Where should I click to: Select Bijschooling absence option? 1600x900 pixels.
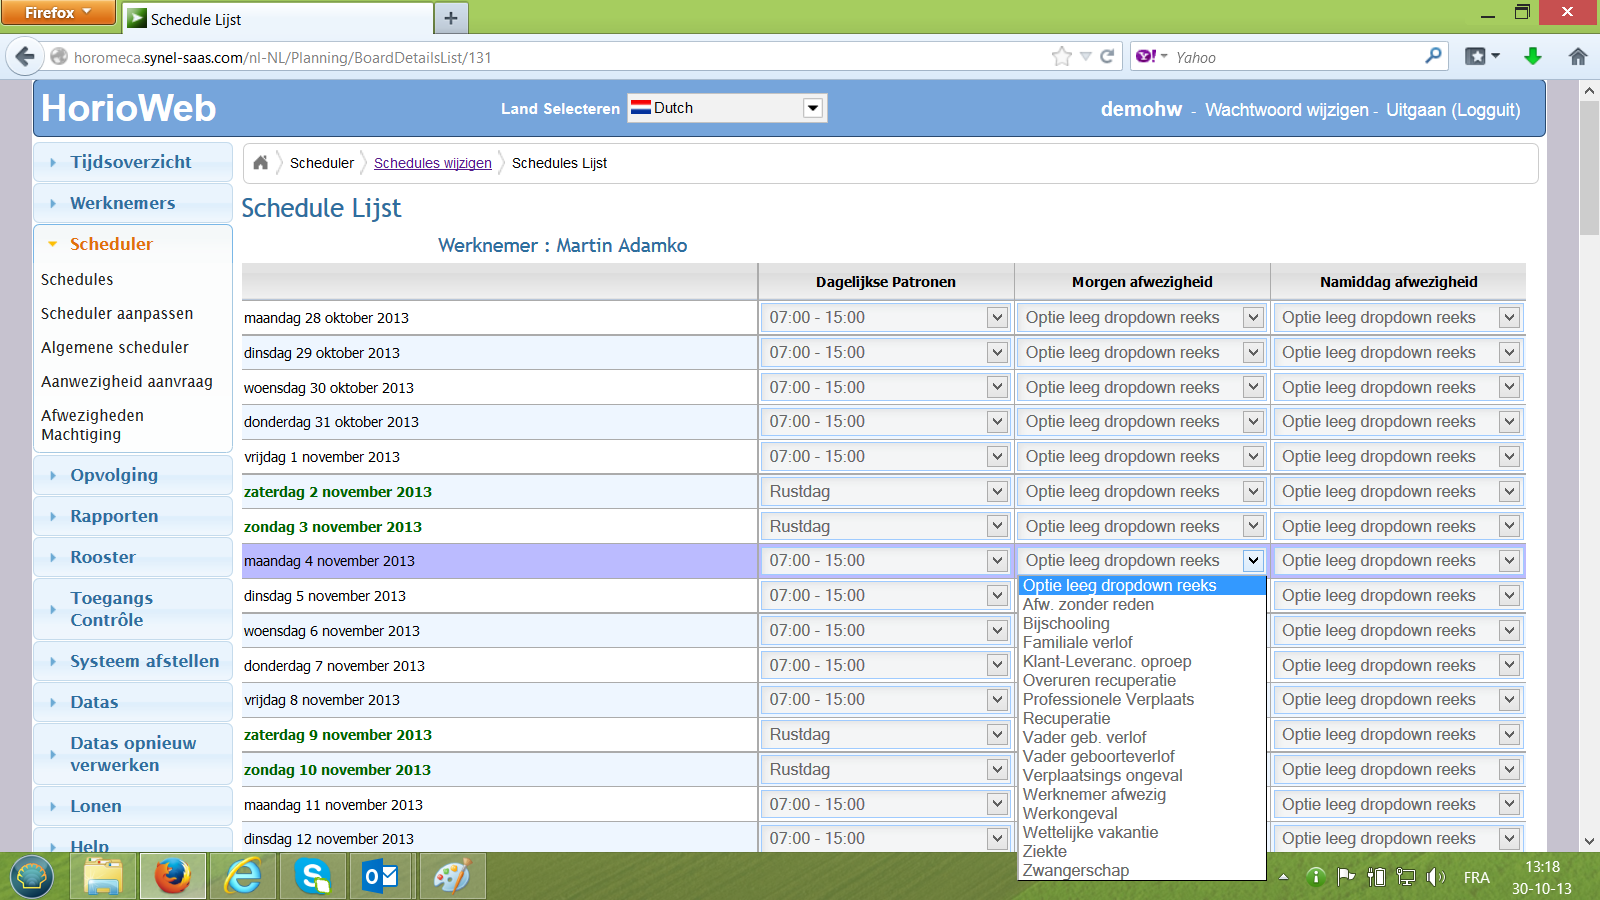(1142, 623)
